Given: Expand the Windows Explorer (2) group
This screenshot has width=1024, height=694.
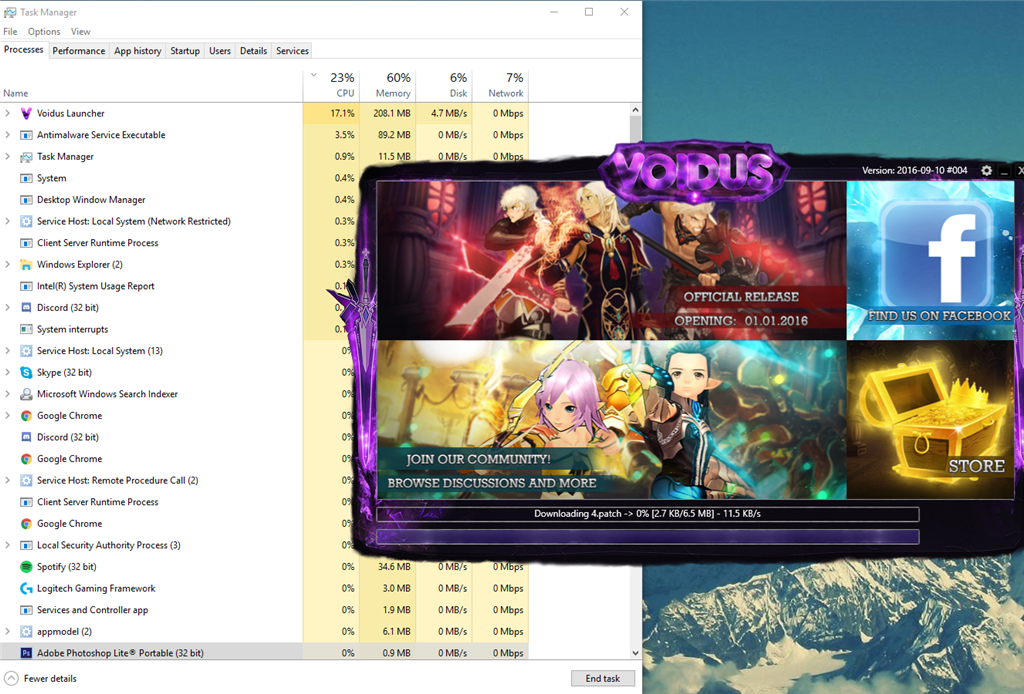Looking at the screenshot, I should 7,264.
